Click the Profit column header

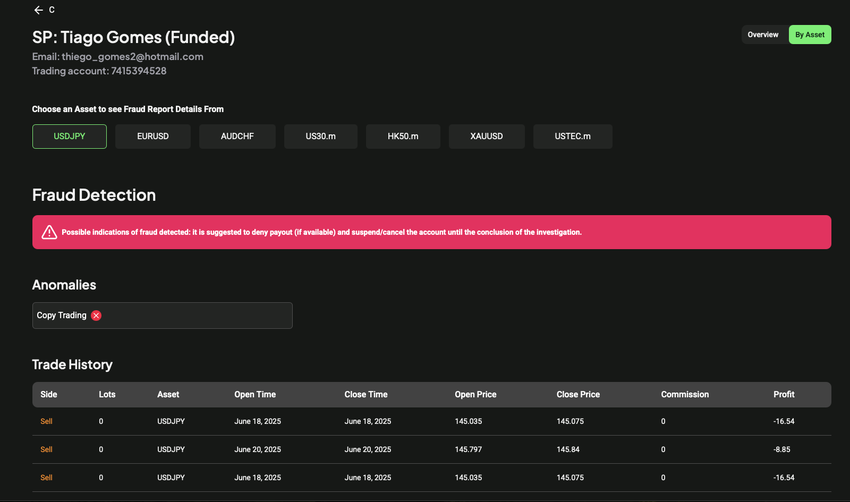[x=786, y=395]
